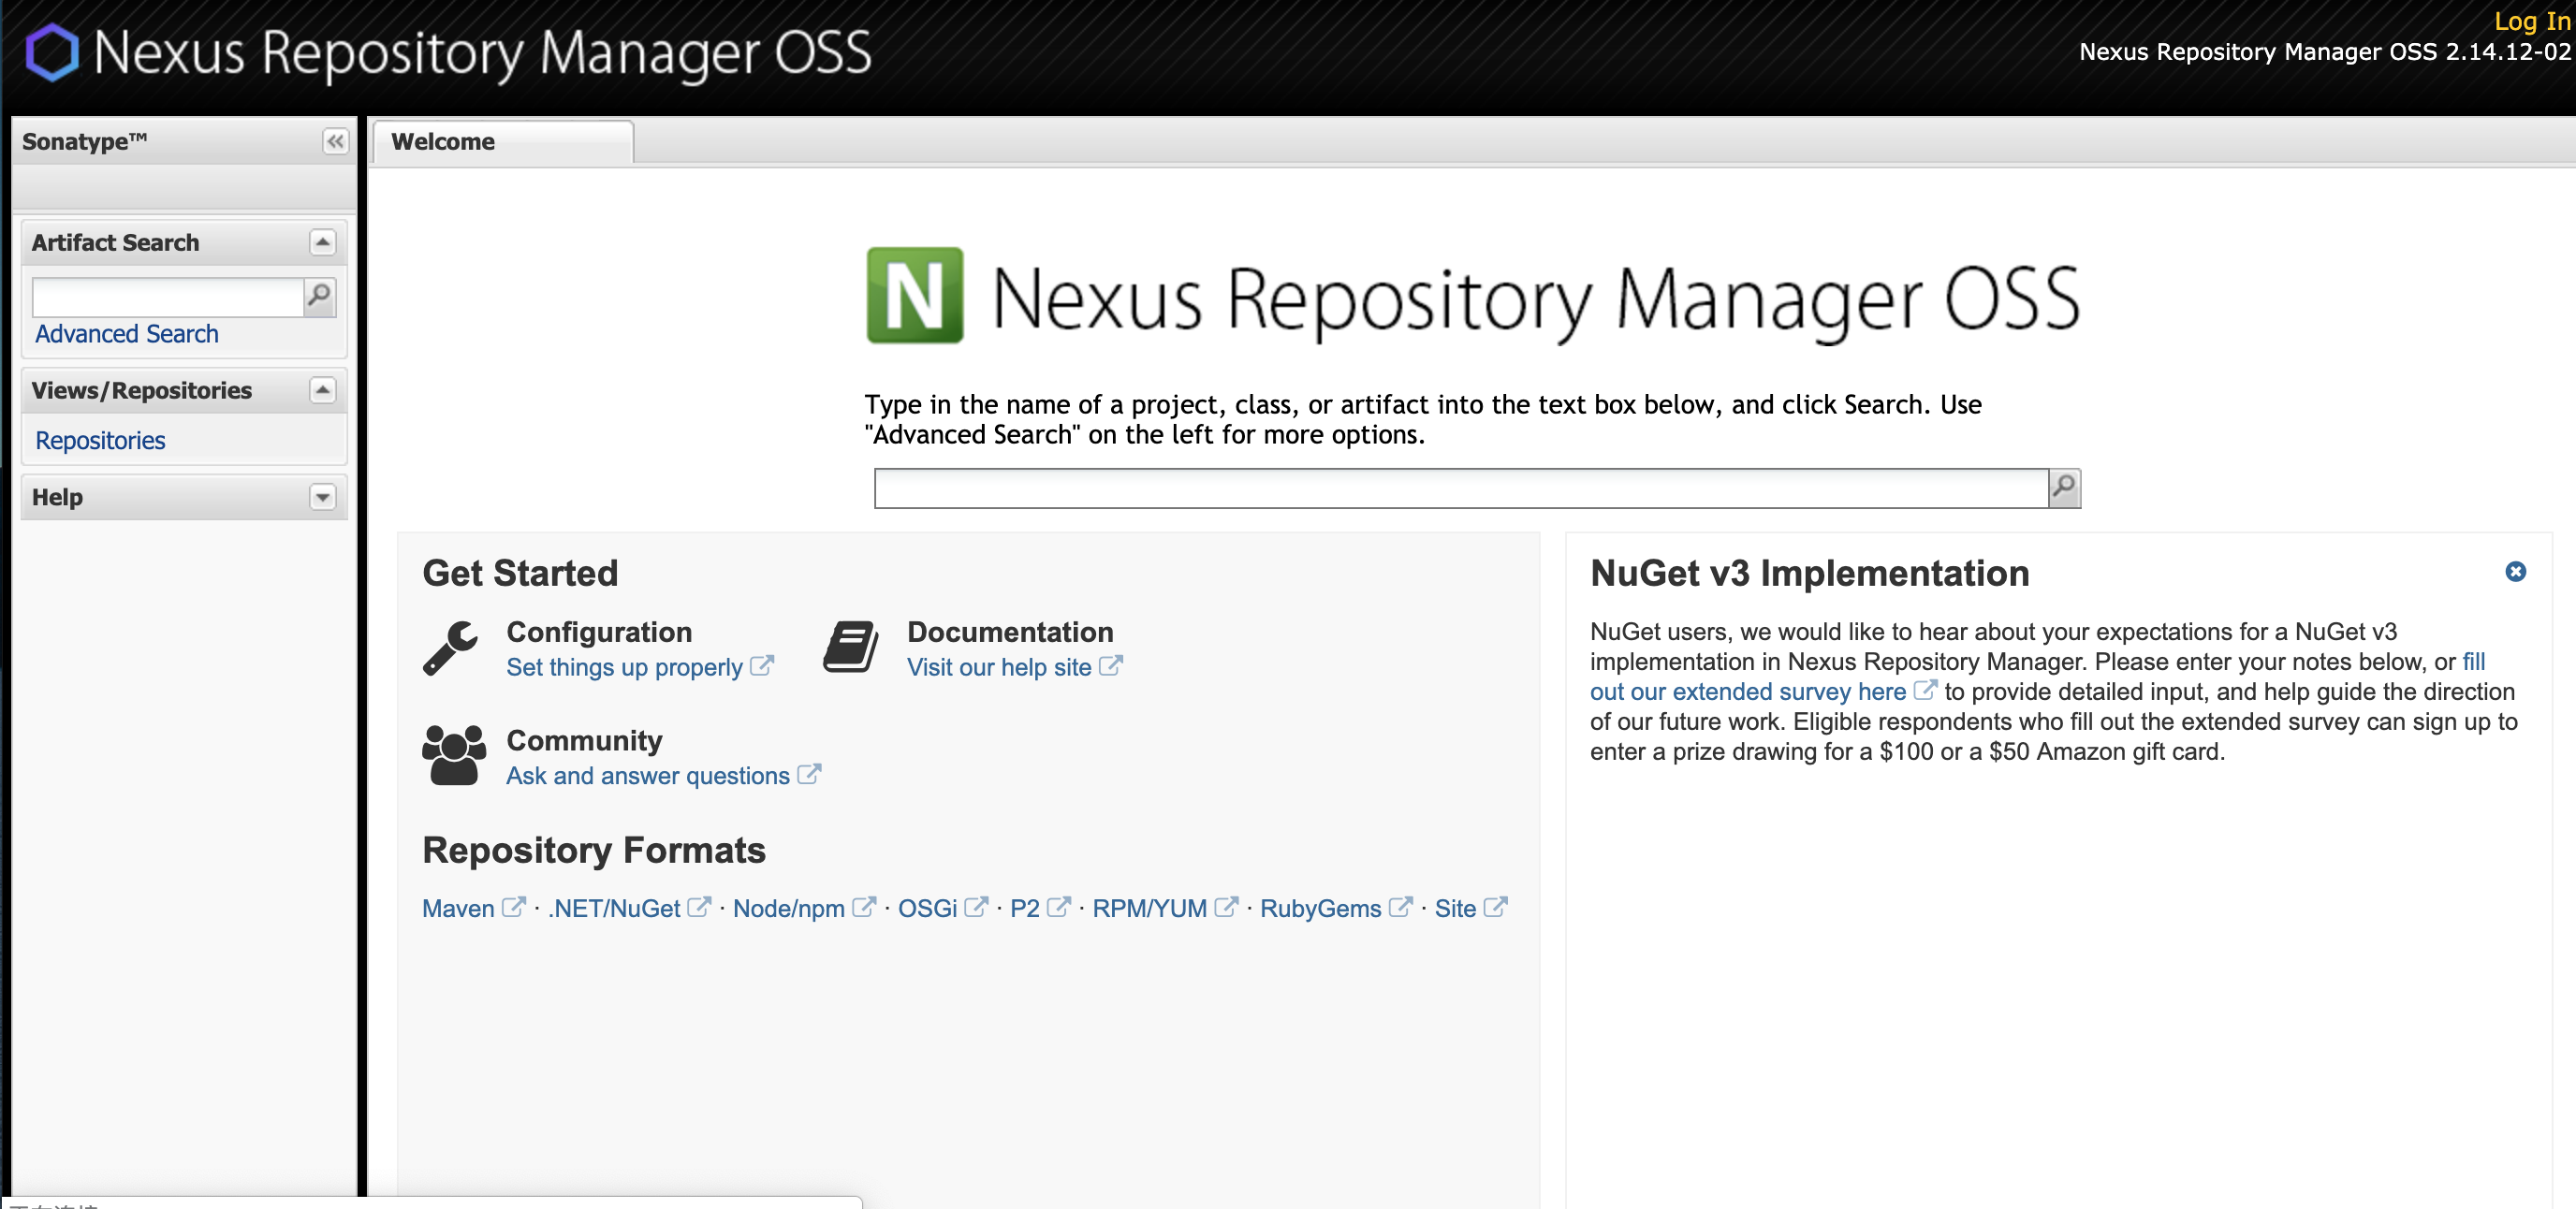
Task: Focus the sidebar Artifact Search field
Action: point(167,297)
